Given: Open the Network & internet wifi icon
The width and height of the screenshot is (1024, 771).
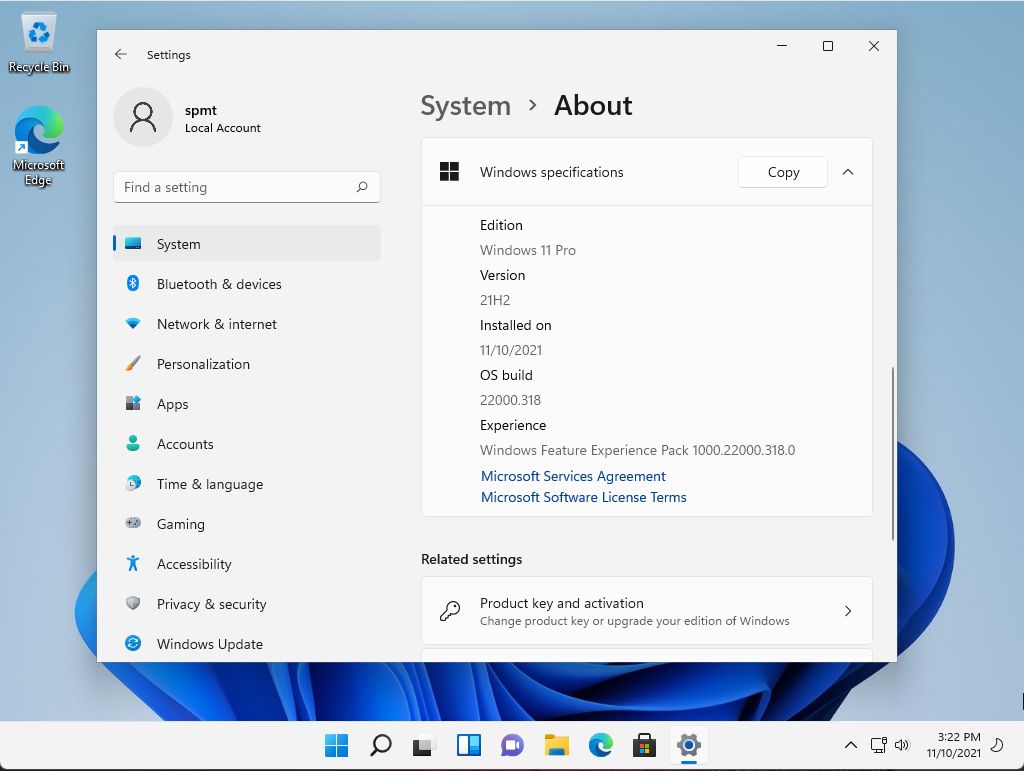Looking at the screenshot, I should pyautogui.click(x=133, y=324).
